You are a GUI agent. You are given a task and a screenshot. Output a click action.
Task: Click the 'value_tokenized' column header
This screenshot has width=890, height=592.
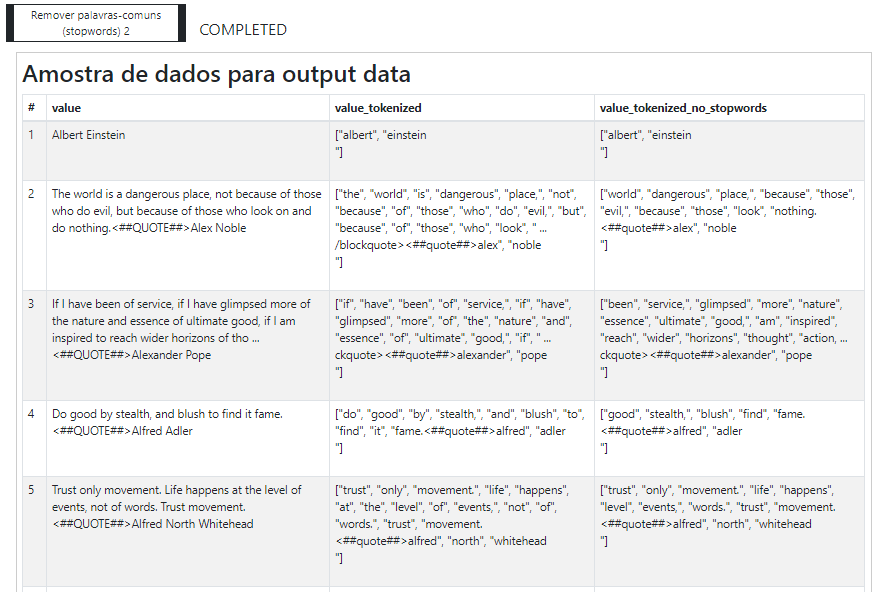tap(462, 108)
